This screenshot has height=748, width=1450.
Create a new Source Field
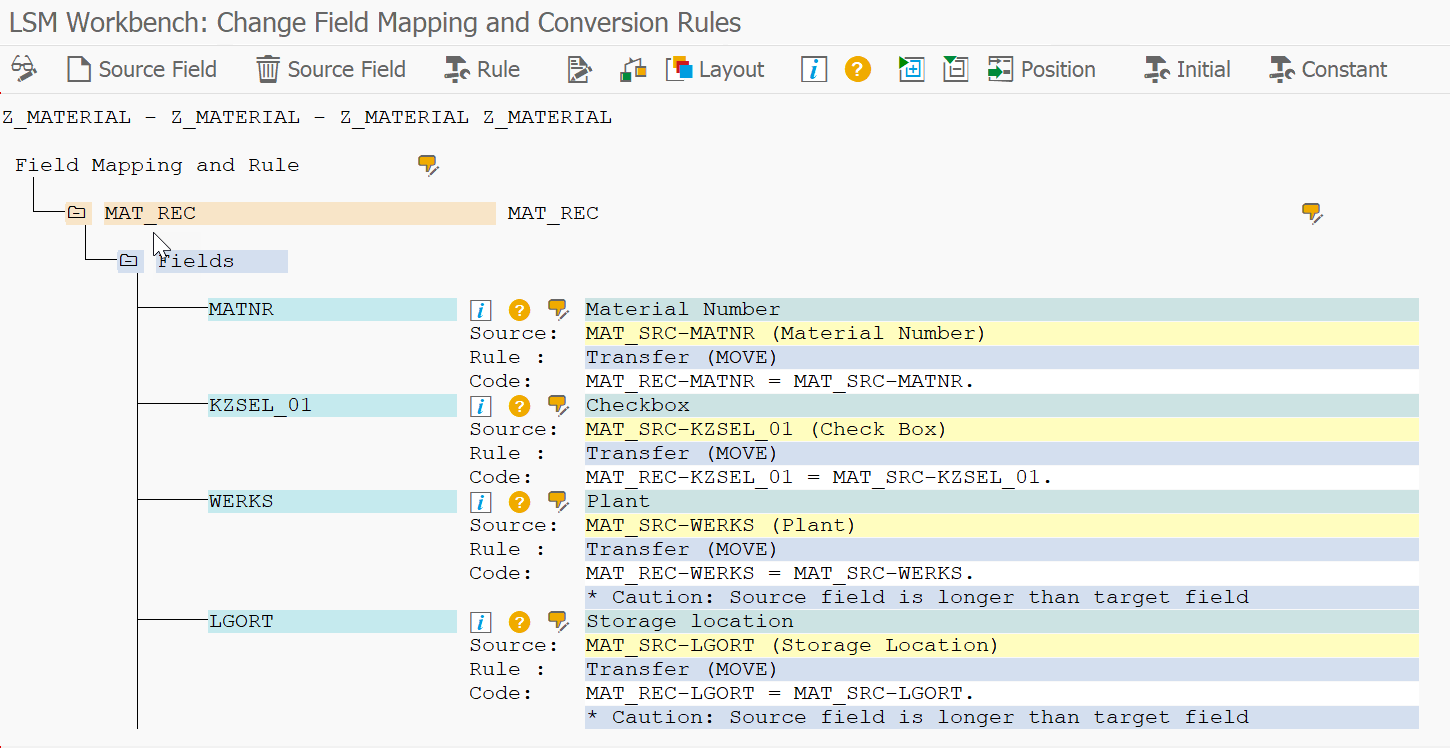pyautogui.click(x=142, y=69)
